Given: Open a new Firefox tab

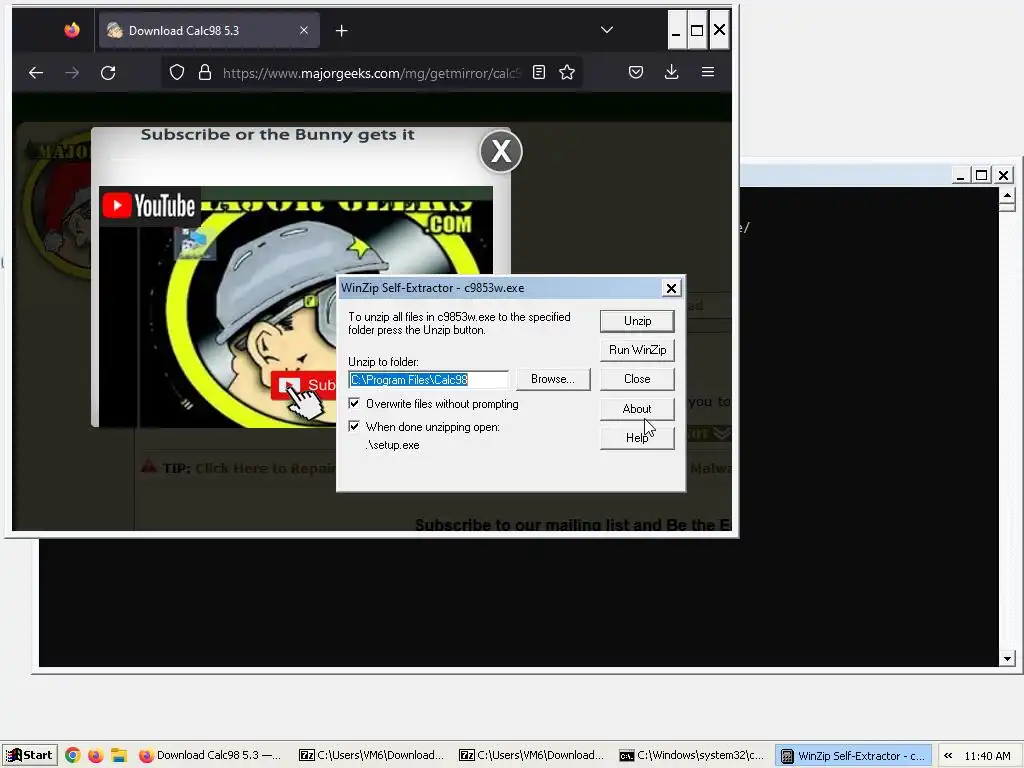Looking at the screenshot, I should [341, 31].
